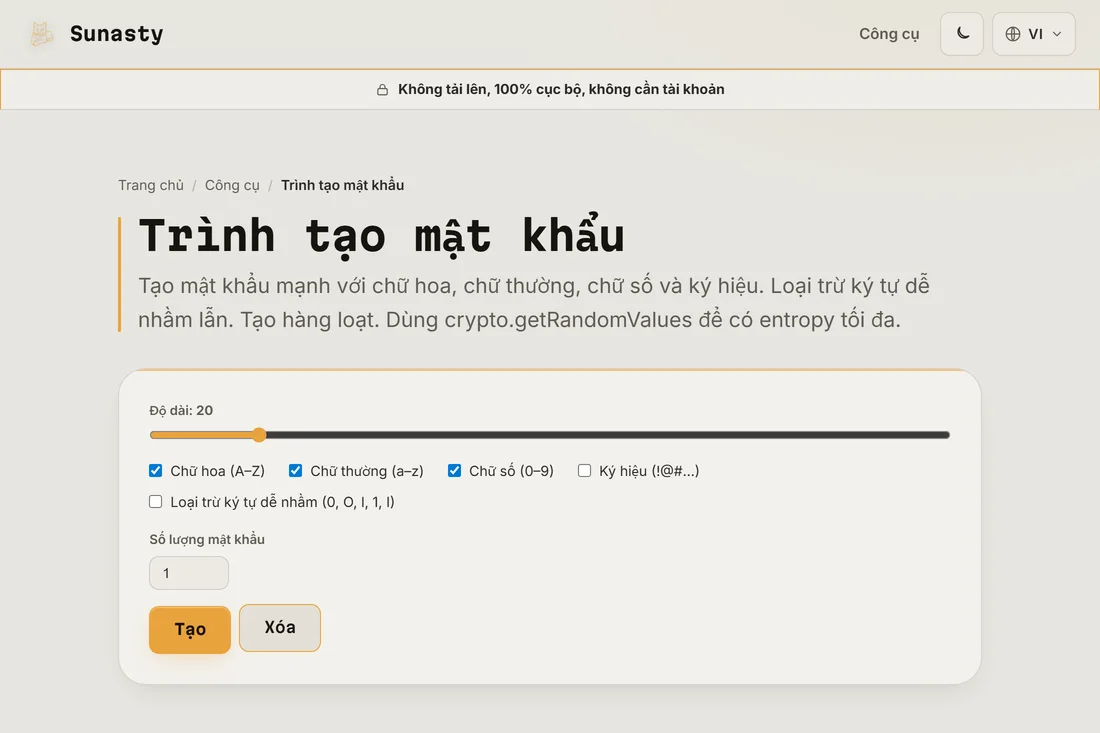Uncheck the Chữ thường (a–z) checkbox
1100x733 pixels.
tap(295, 471)
